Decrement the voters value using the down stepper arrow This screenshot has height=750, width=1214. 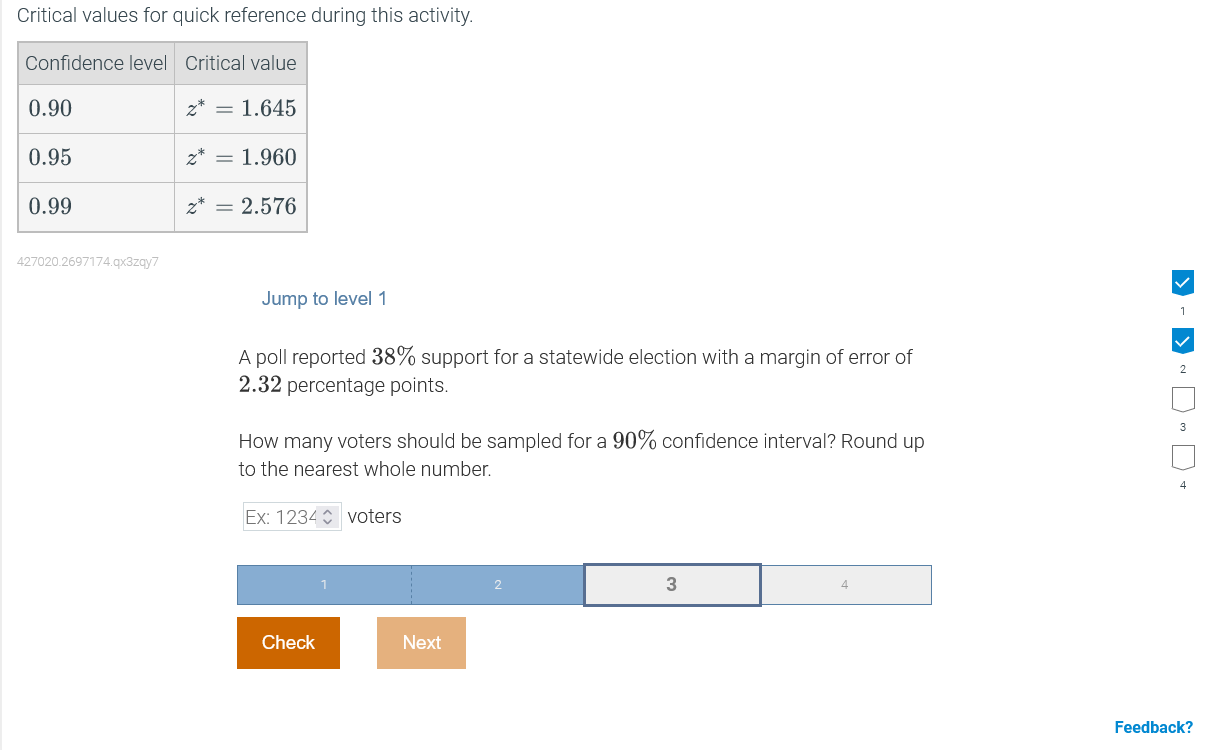pos(327,521)
